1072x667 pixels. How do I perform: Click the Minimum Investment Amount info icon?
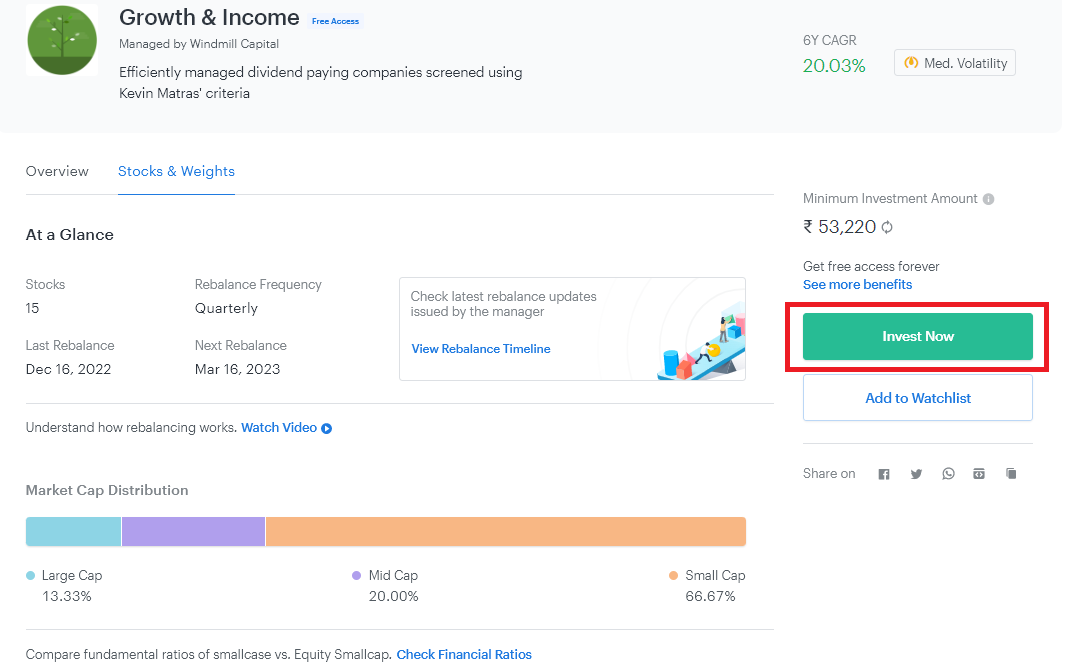(x=988, y=199)
